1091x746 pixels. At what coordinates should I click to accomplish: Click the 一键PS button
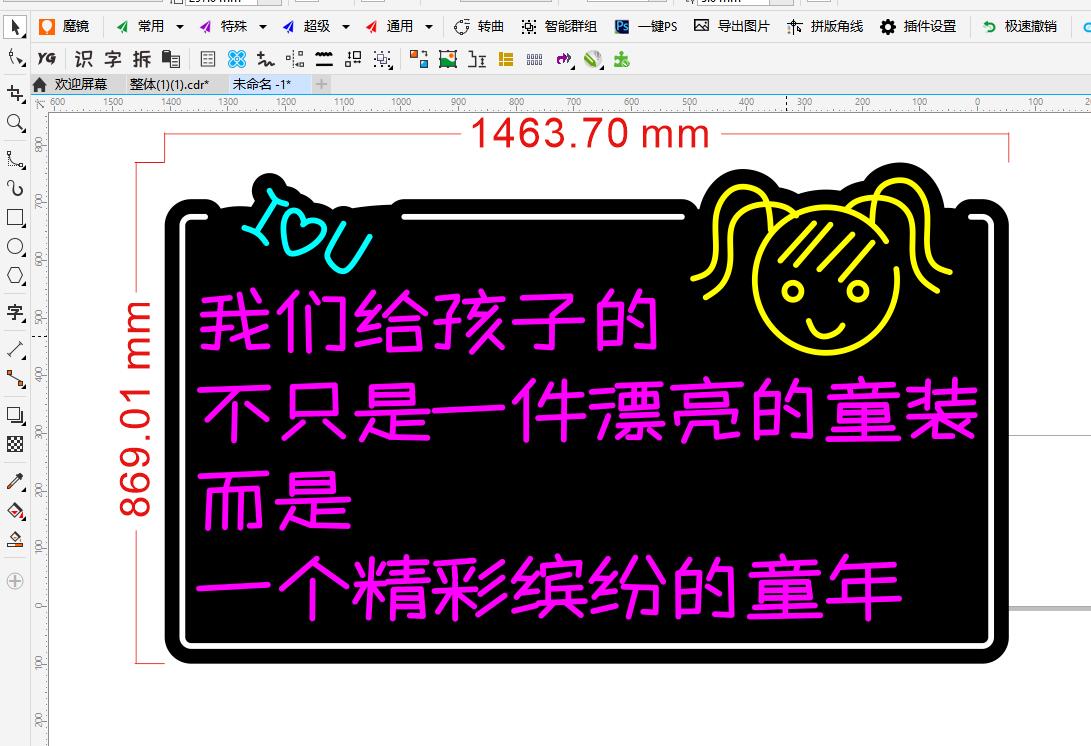[646, 26]
